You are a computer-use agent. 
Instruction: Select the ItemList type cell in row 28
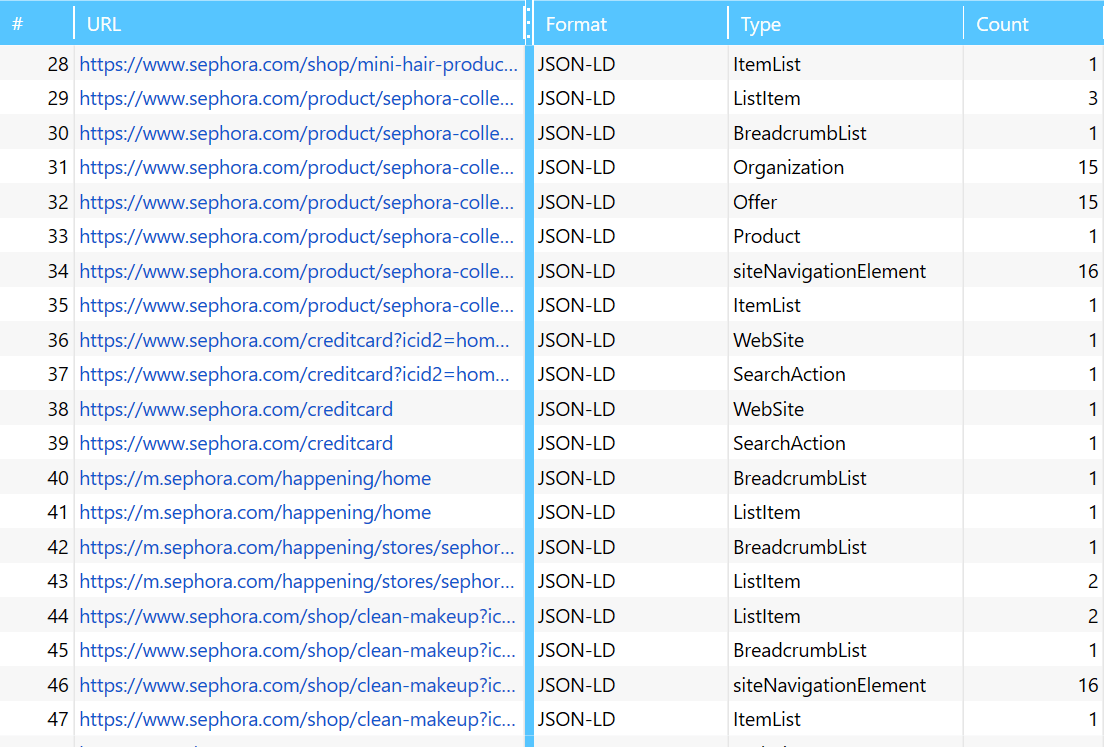(846, 64)
